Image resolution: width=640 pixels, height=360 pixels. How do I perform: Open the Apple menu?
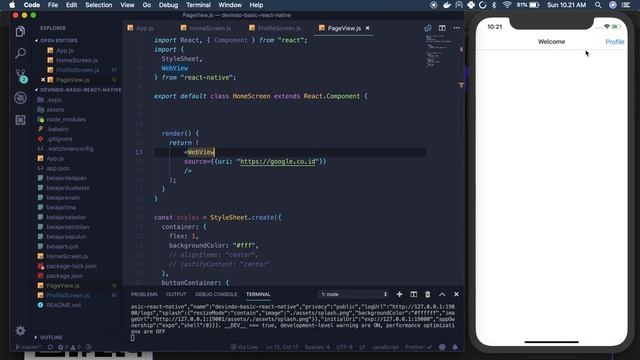point(12,5)
